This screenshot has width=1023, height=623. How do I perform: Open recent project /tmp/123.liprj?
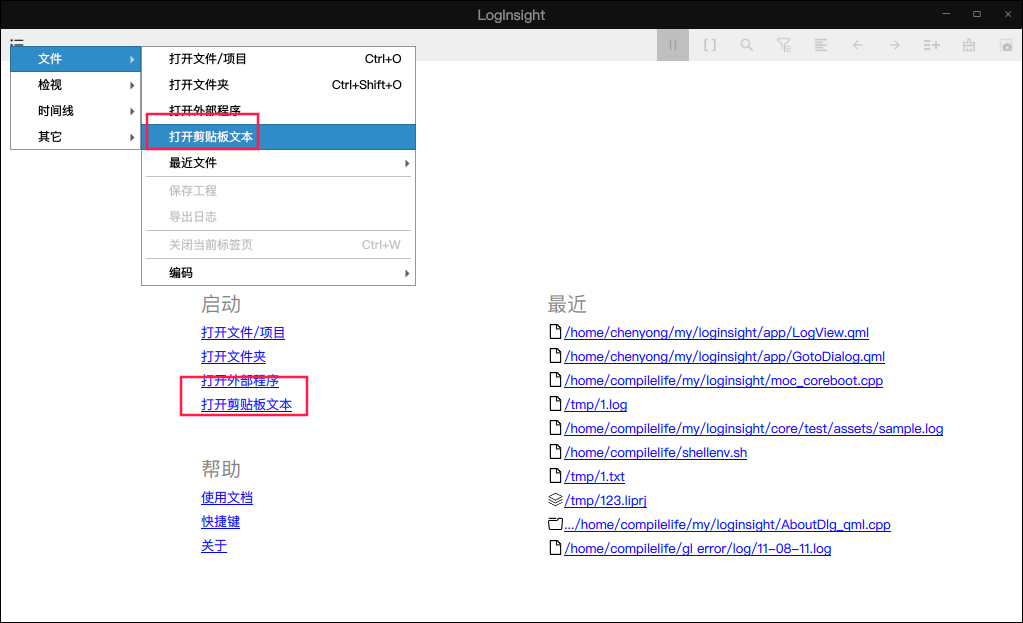[x=605, y=500]
